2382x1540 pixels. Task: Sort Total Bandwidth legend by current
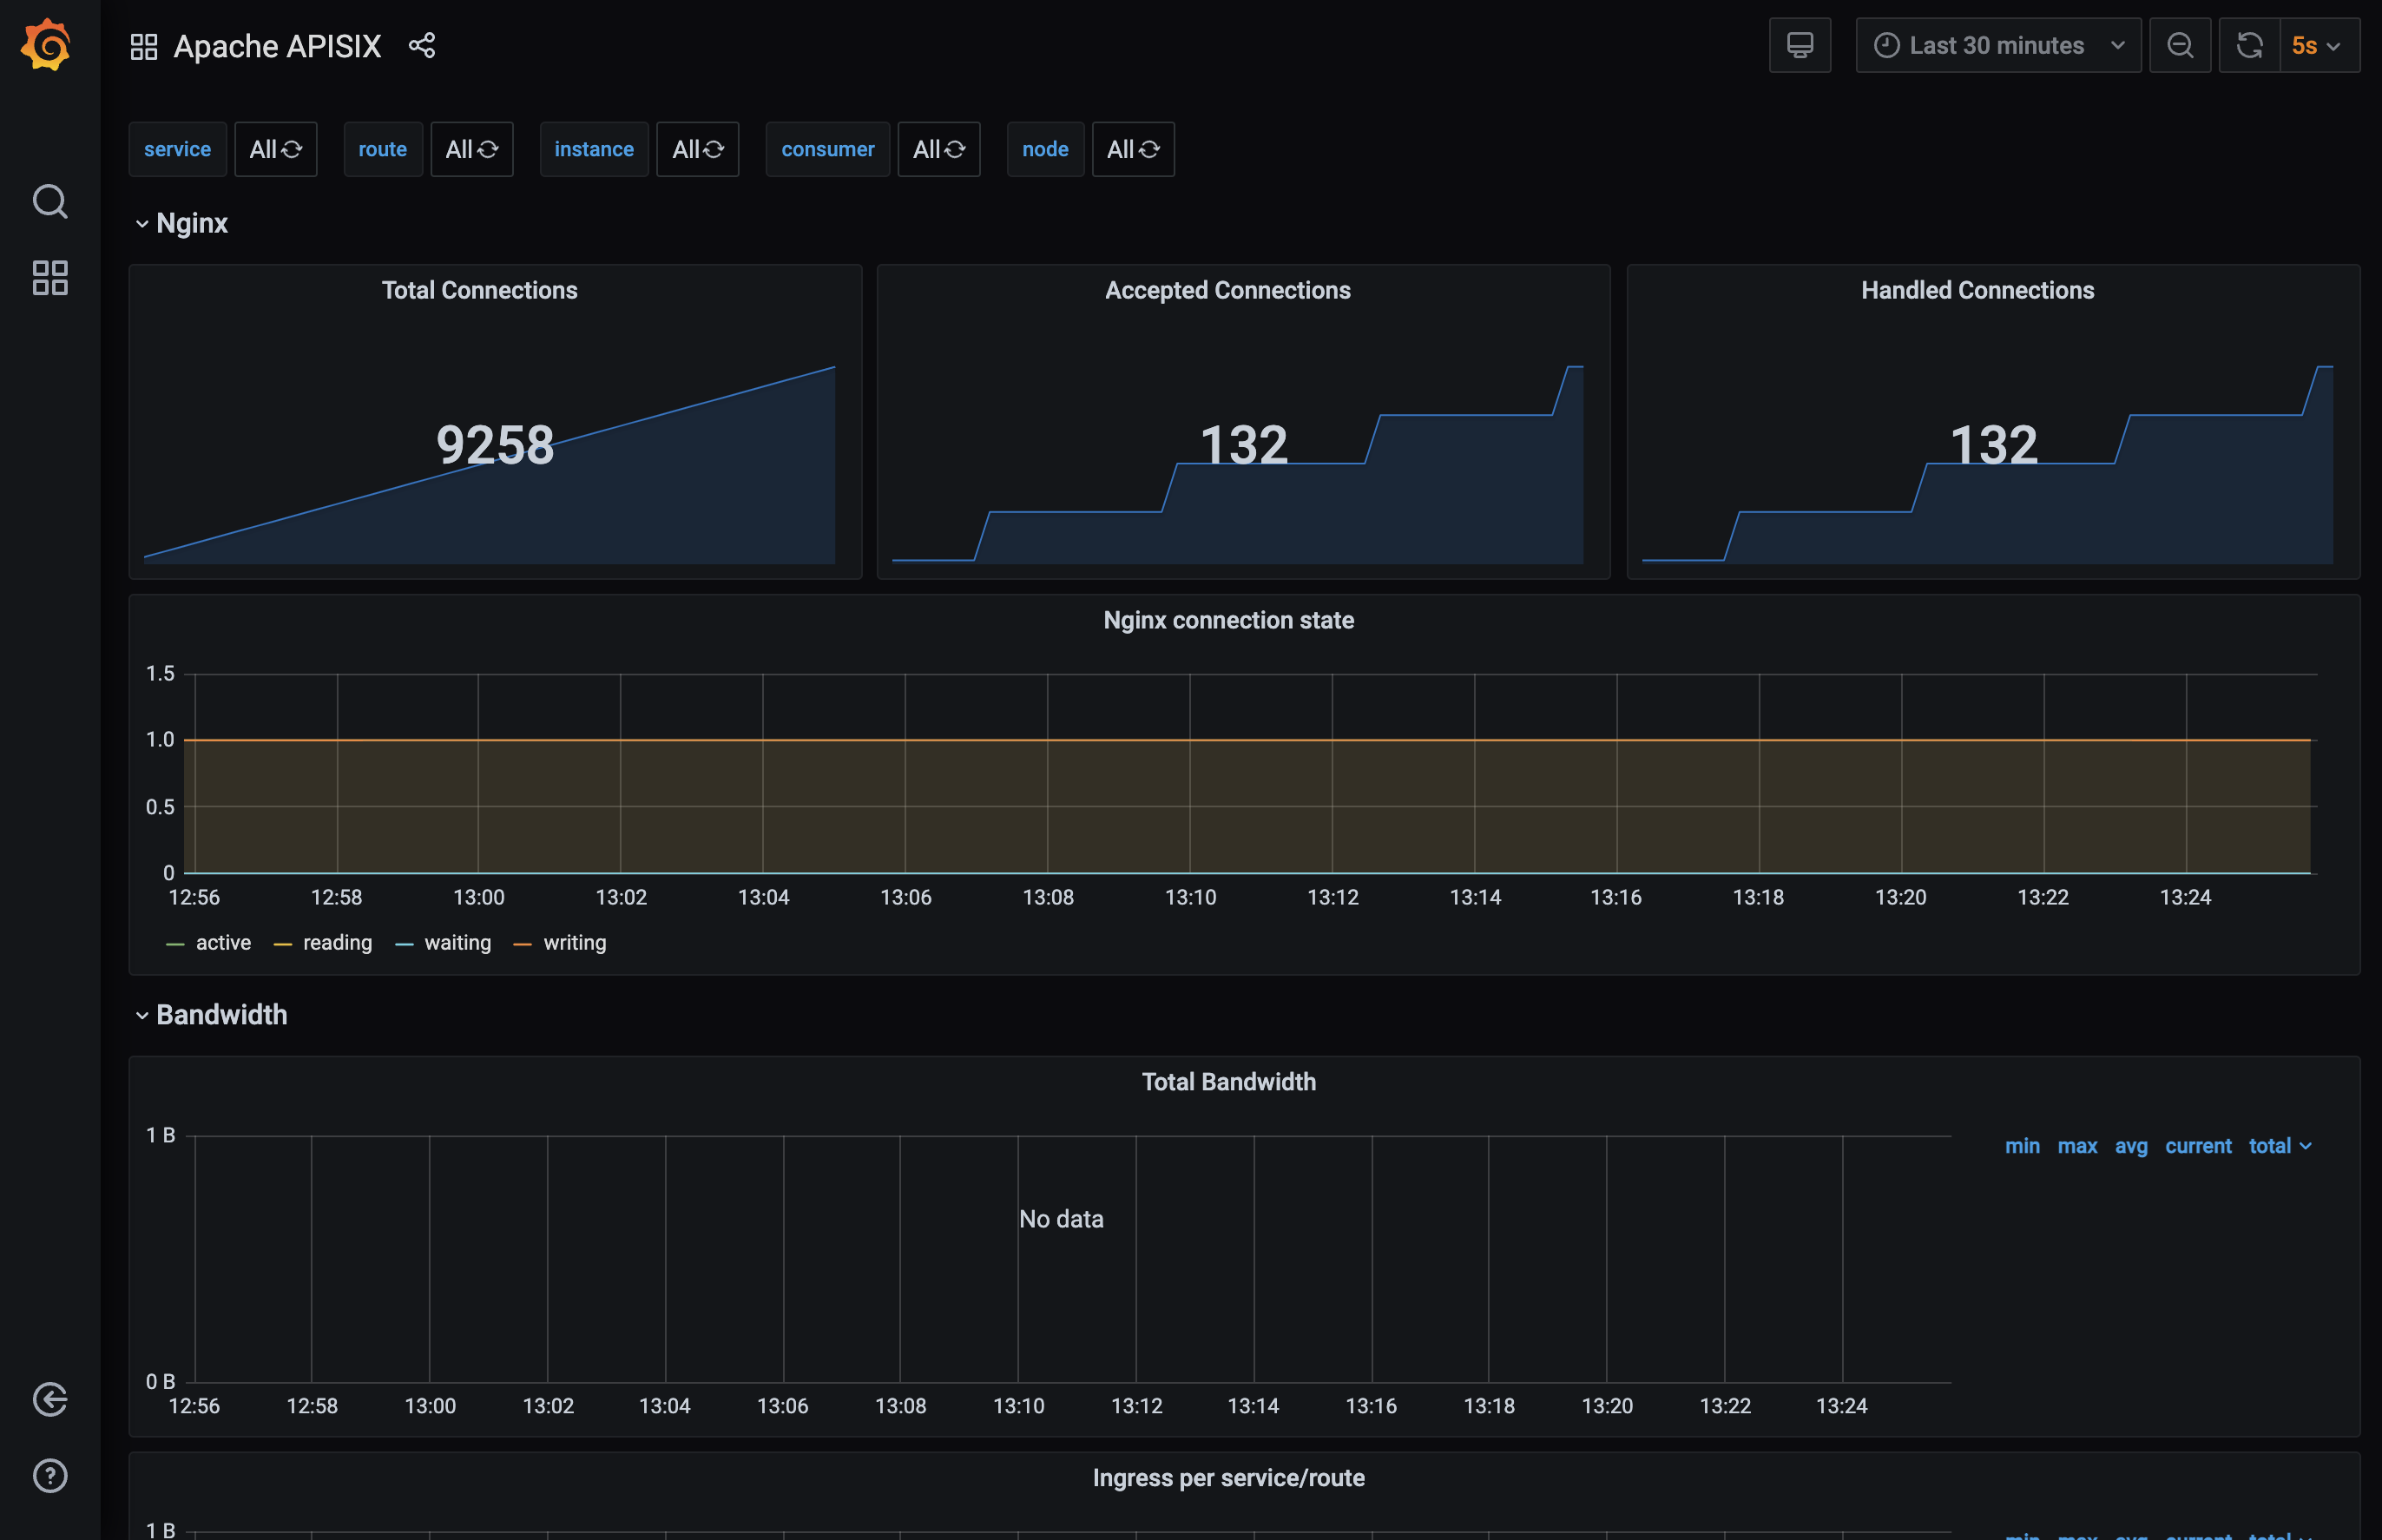click(x=2198, y=1146)
